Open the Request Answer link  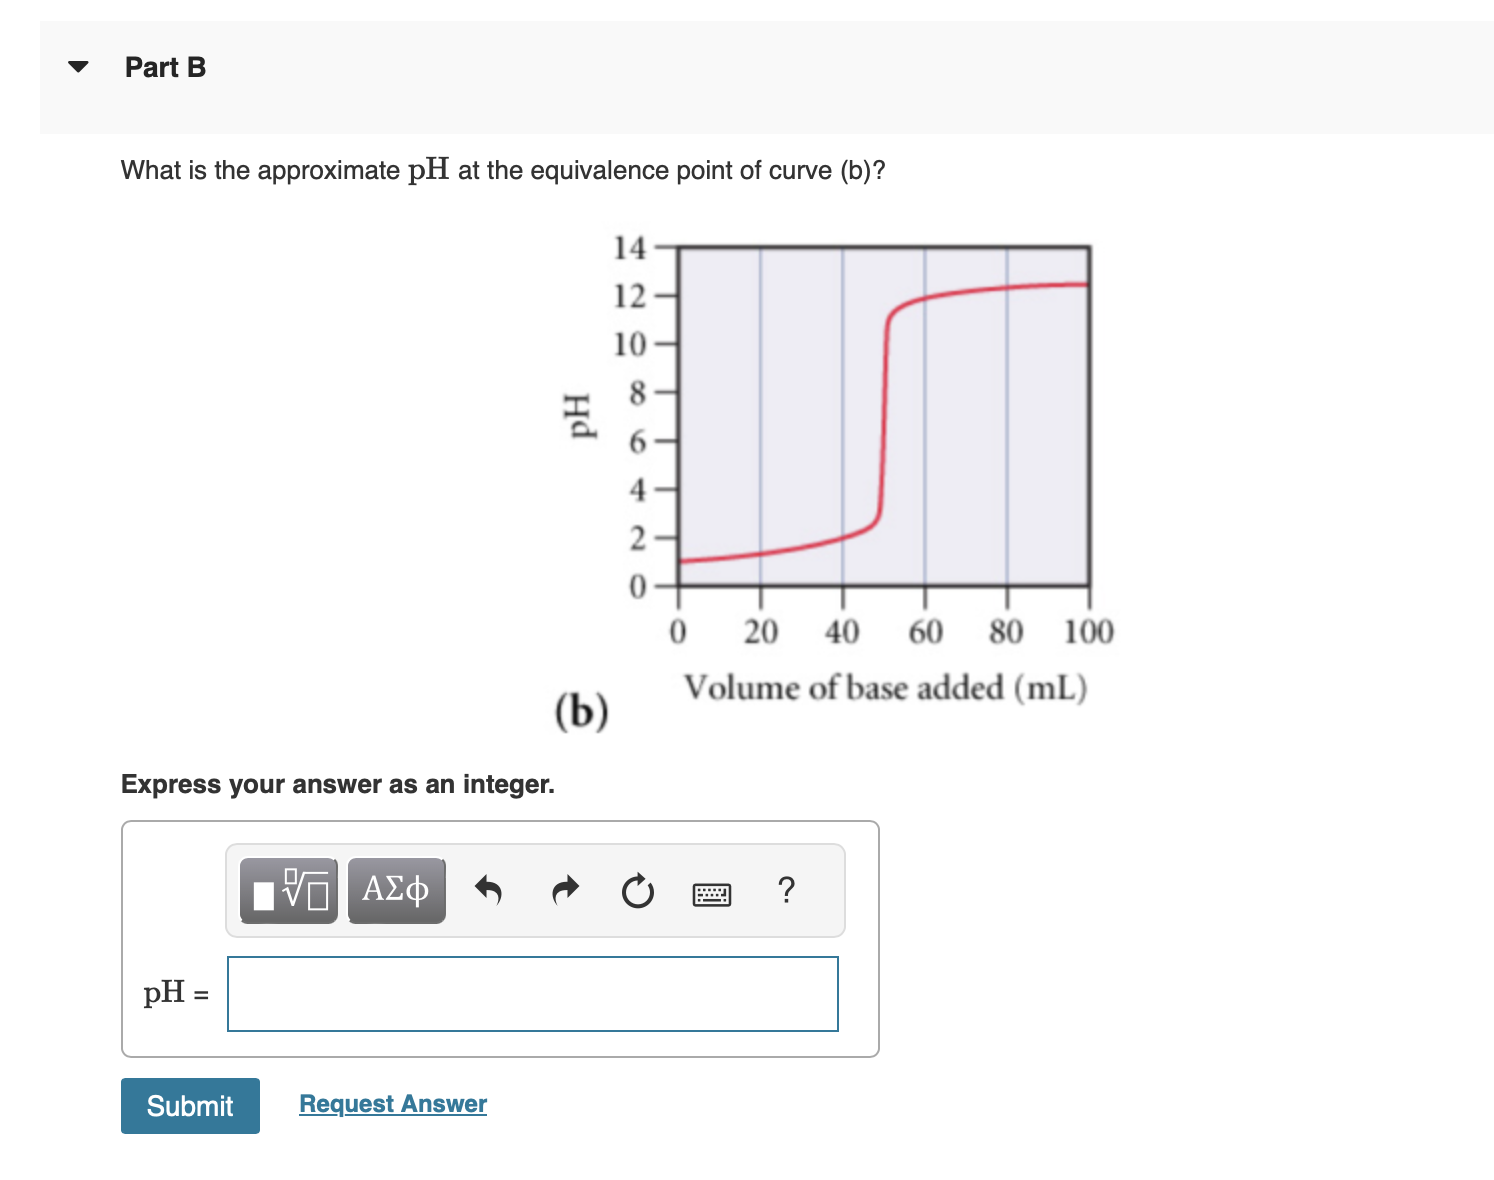click(392, 1103)
